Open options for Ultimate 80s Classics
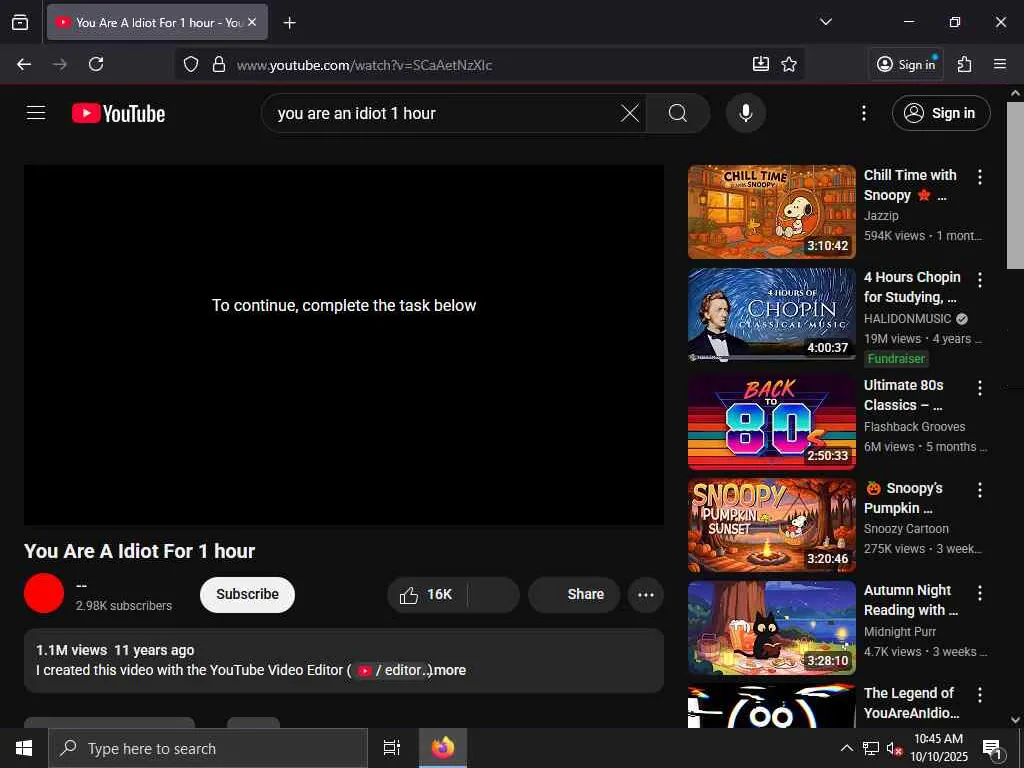 [979, 388]
